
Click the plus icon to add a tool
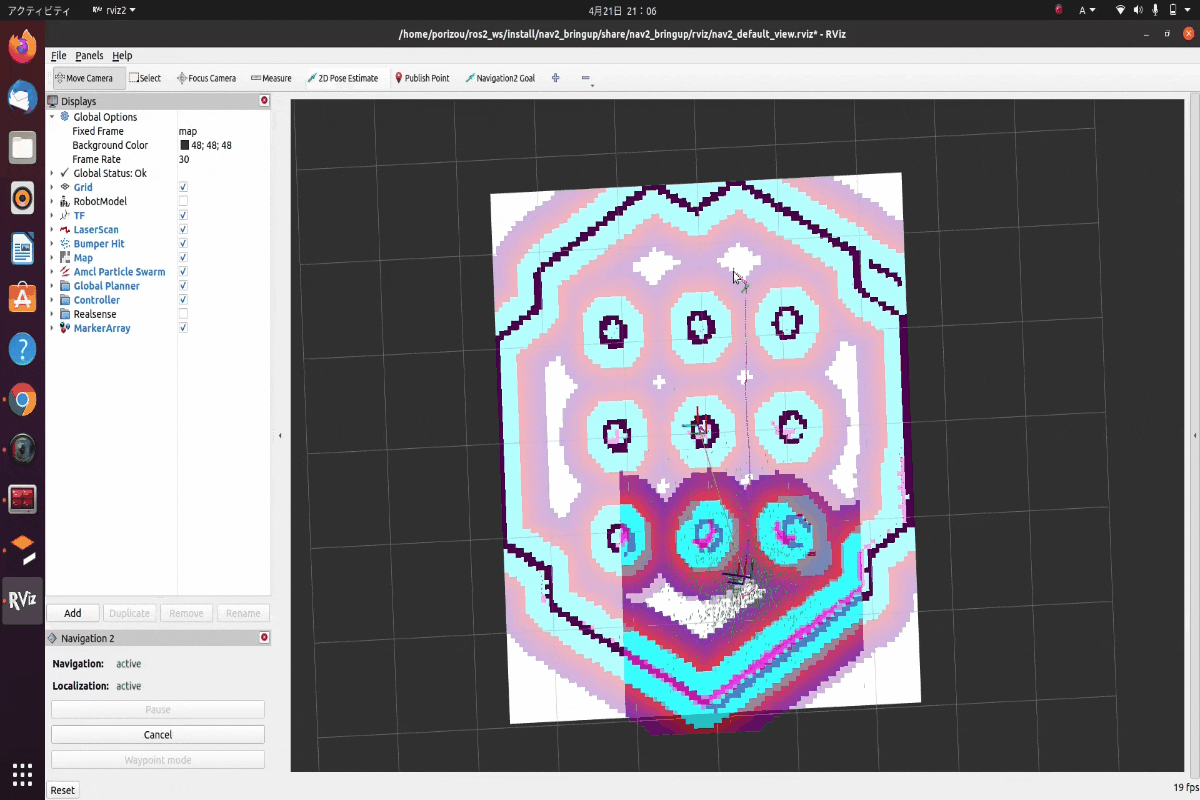click(555, 77)
